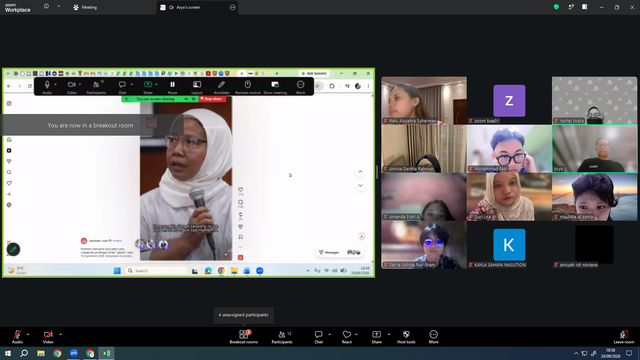The width and height of the screenshot is (640, 360).
Task: Expand reactions caret next to React
Action: point(356,334)
